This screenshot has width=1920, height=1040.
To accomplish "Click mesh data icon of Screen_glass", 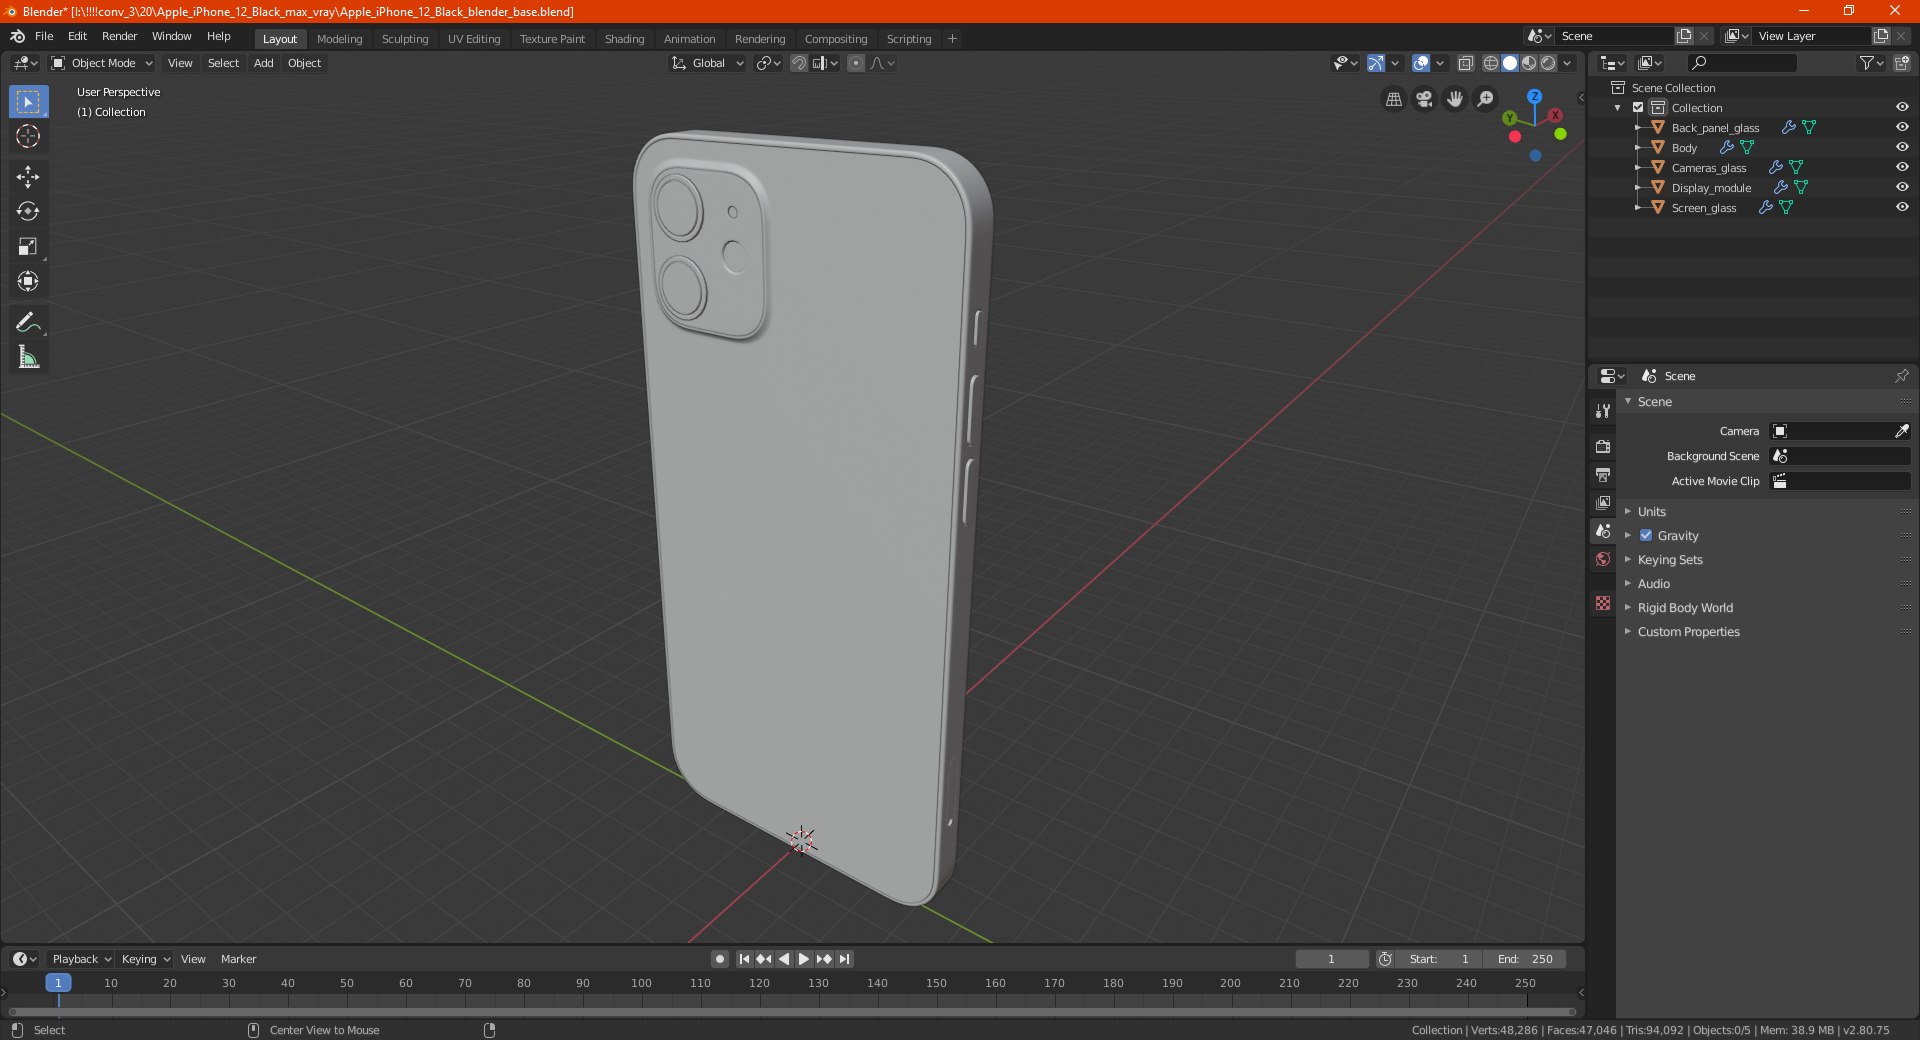I will pos(1786,207).
